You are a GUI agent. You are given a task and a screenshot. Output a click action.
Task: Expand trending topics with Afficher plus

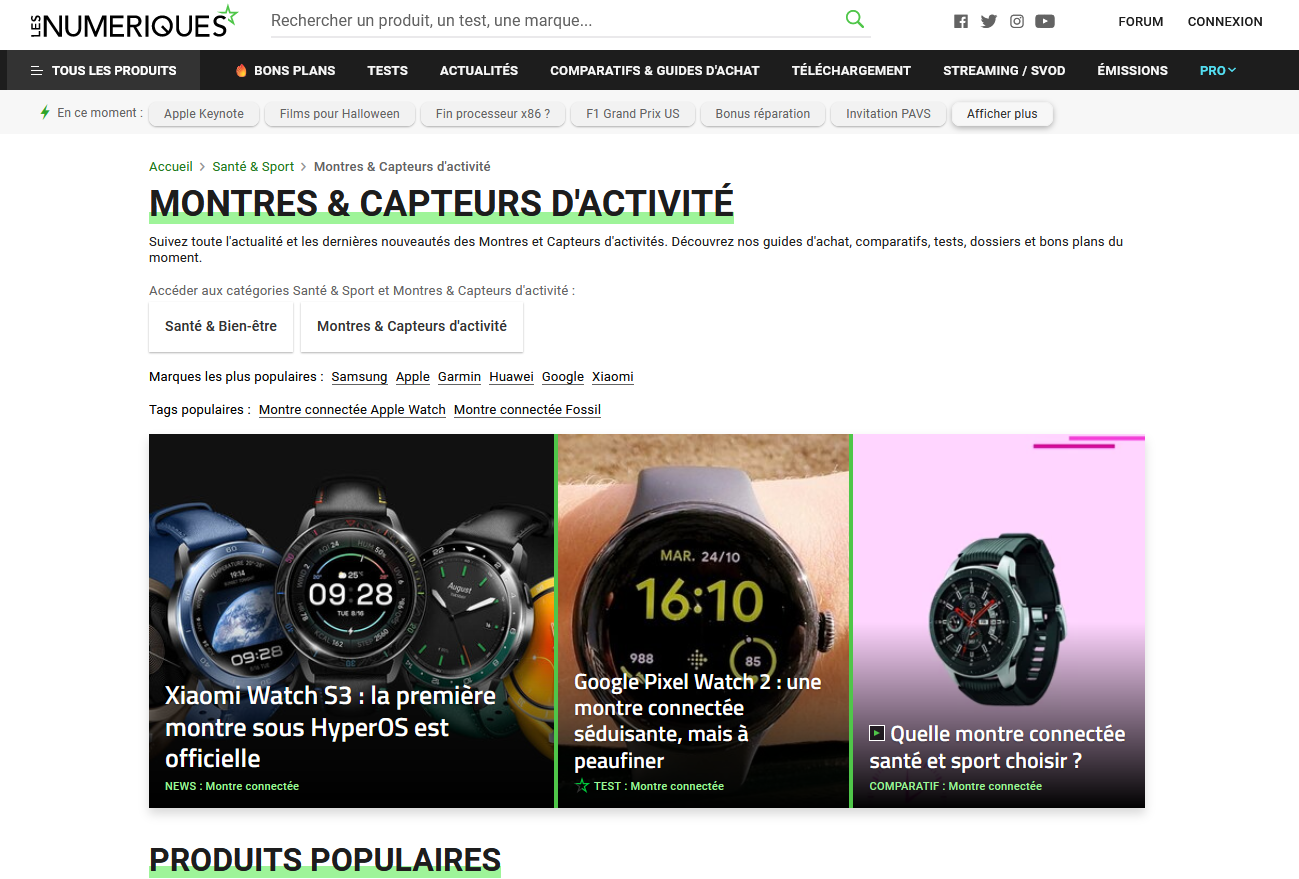tap(1002, 114)
